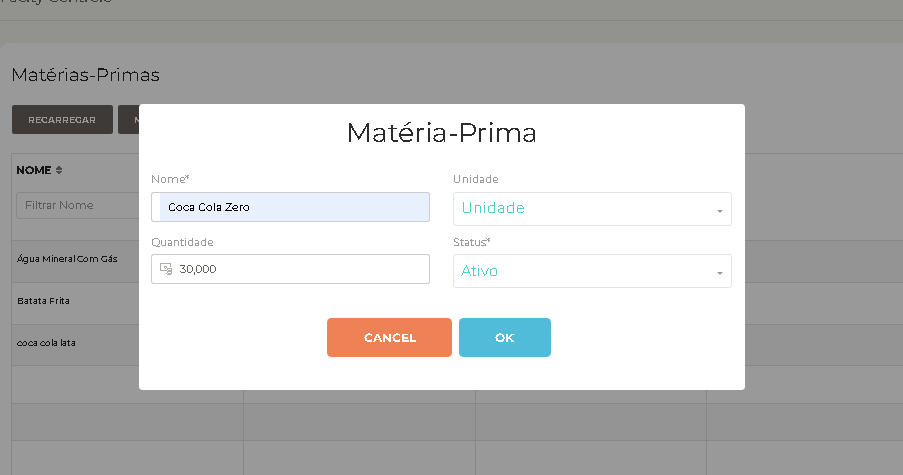This screenshot has width=903, height=475.
Task: Select the Água Mineral Com Gás row
Action: coord(75,261)
